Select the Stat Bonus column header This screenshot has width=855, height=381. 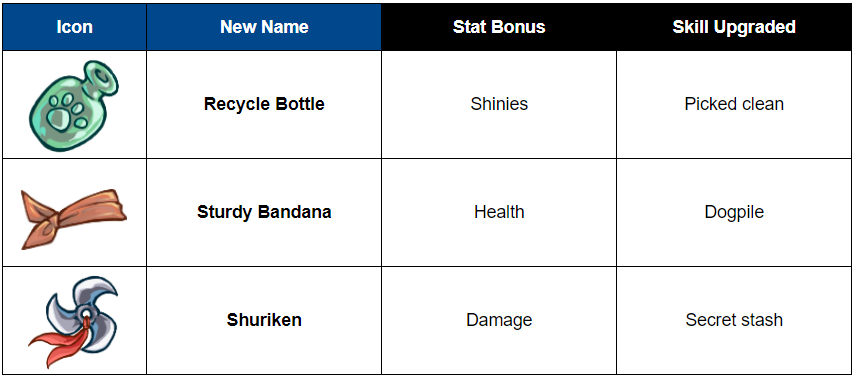[499, 27]
